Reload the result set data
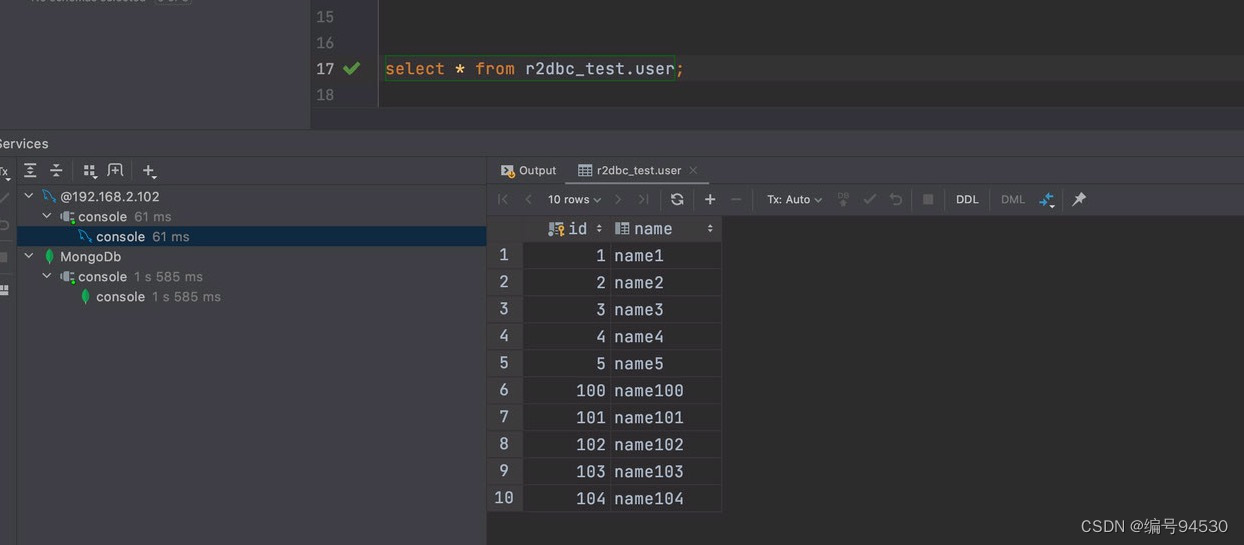This screenshot has height=545, width=1244. 677,199
